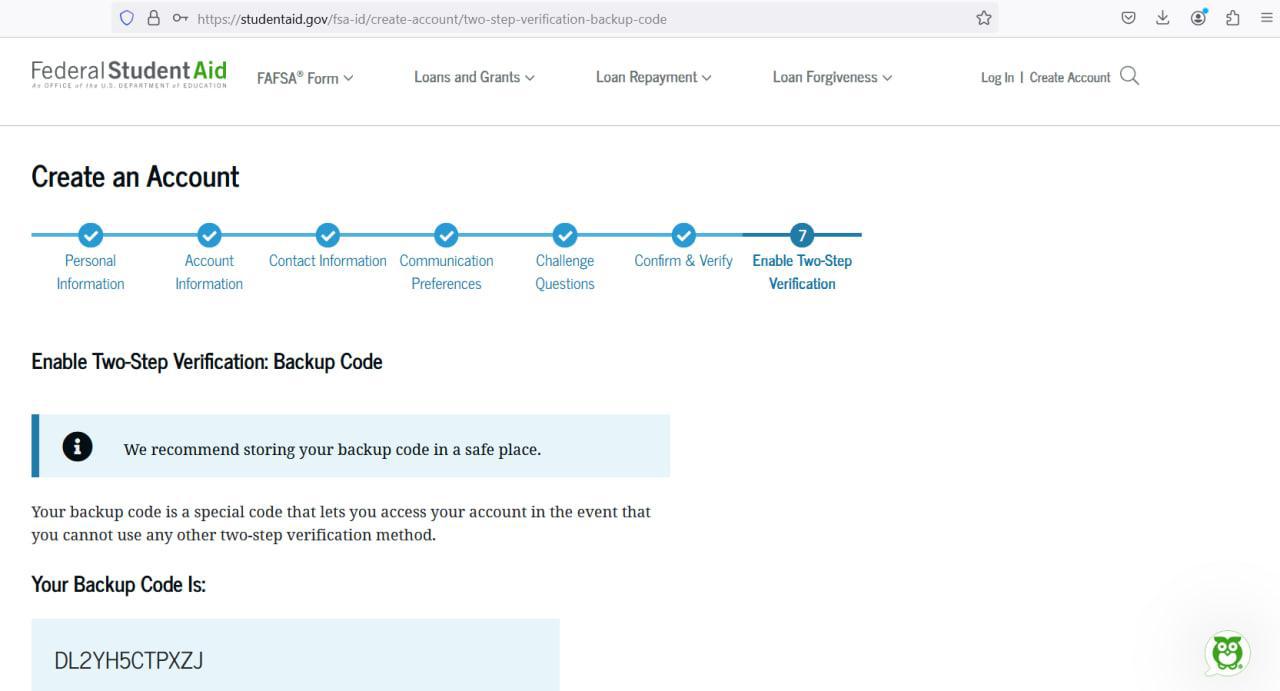Expand the FAFSA Form menu

click(305, 78)
